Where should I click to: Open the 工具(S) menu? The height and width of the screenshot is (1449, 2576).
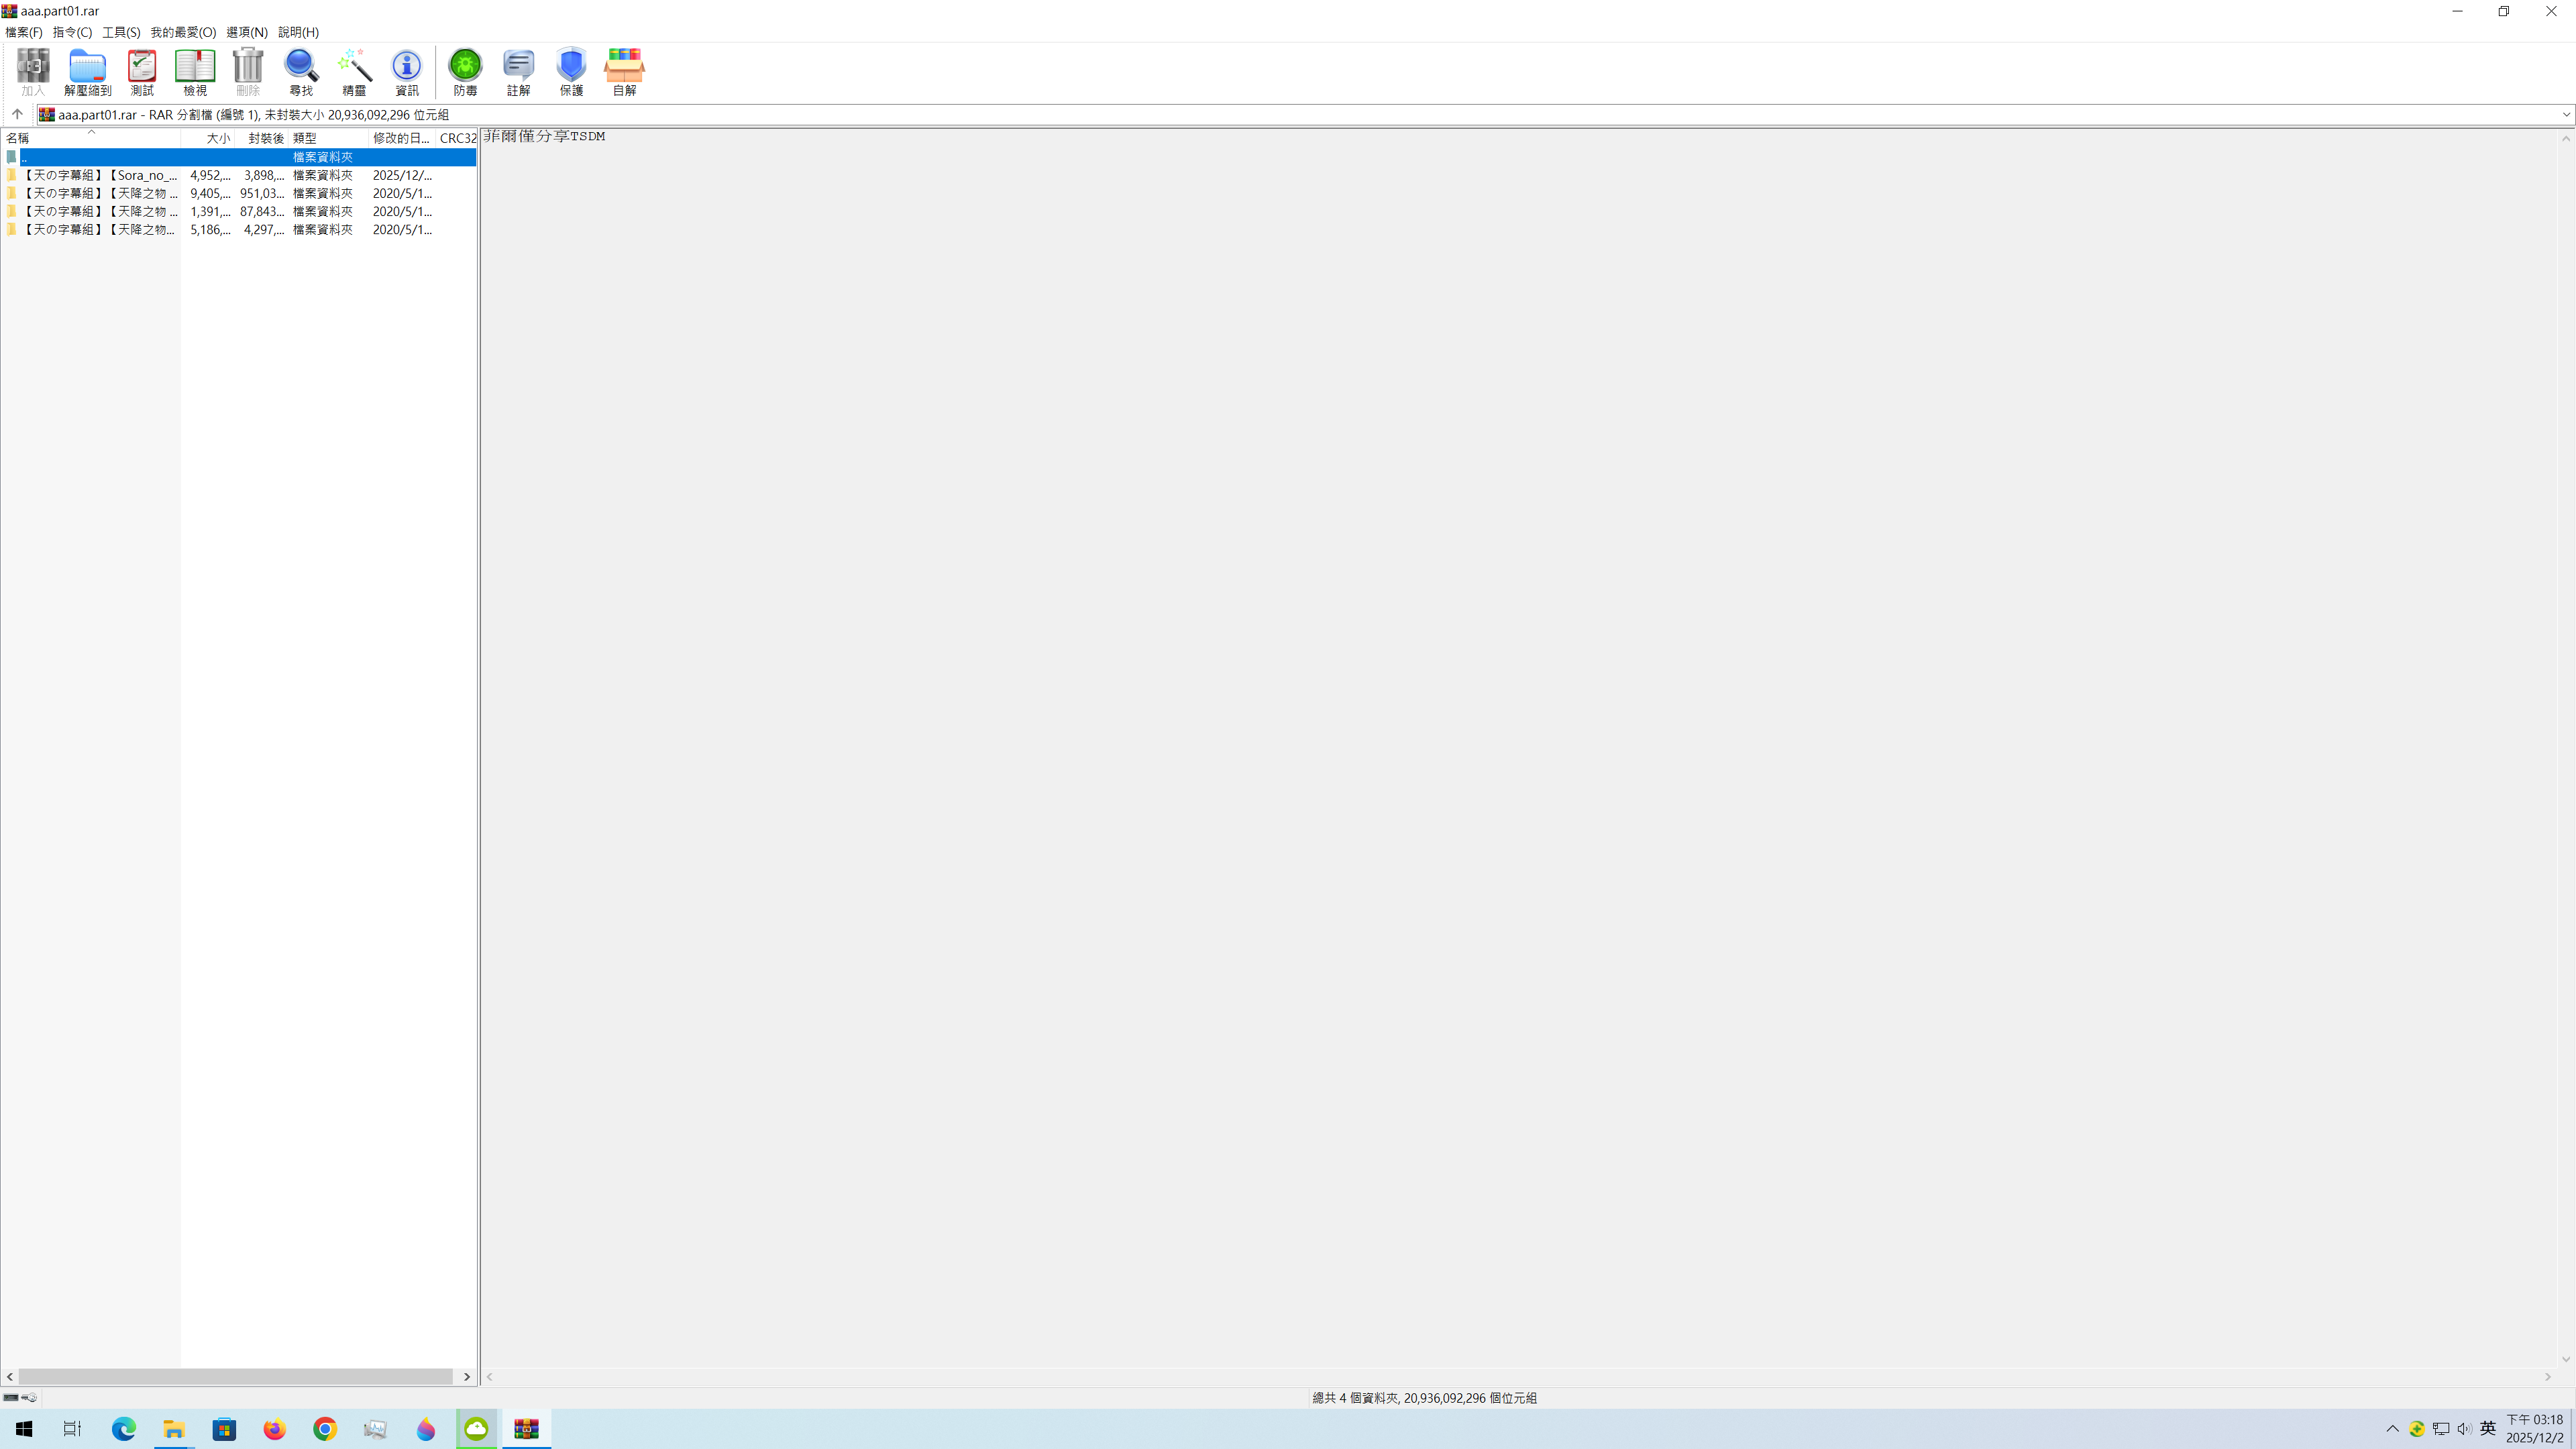point(121,32)
